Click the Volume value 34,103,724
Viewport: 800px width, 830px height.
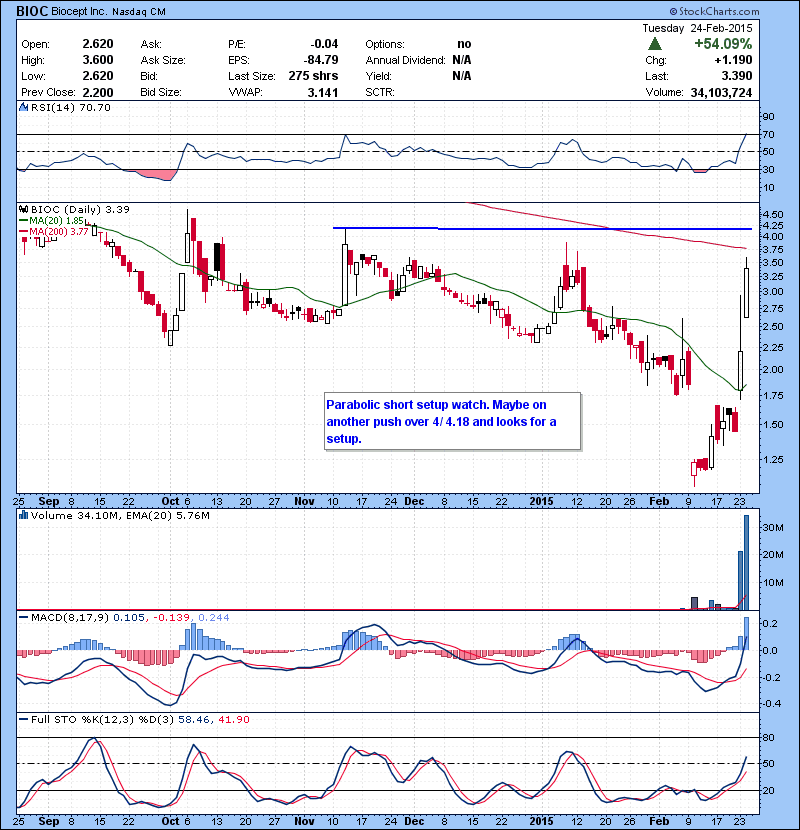pos(721,92)
